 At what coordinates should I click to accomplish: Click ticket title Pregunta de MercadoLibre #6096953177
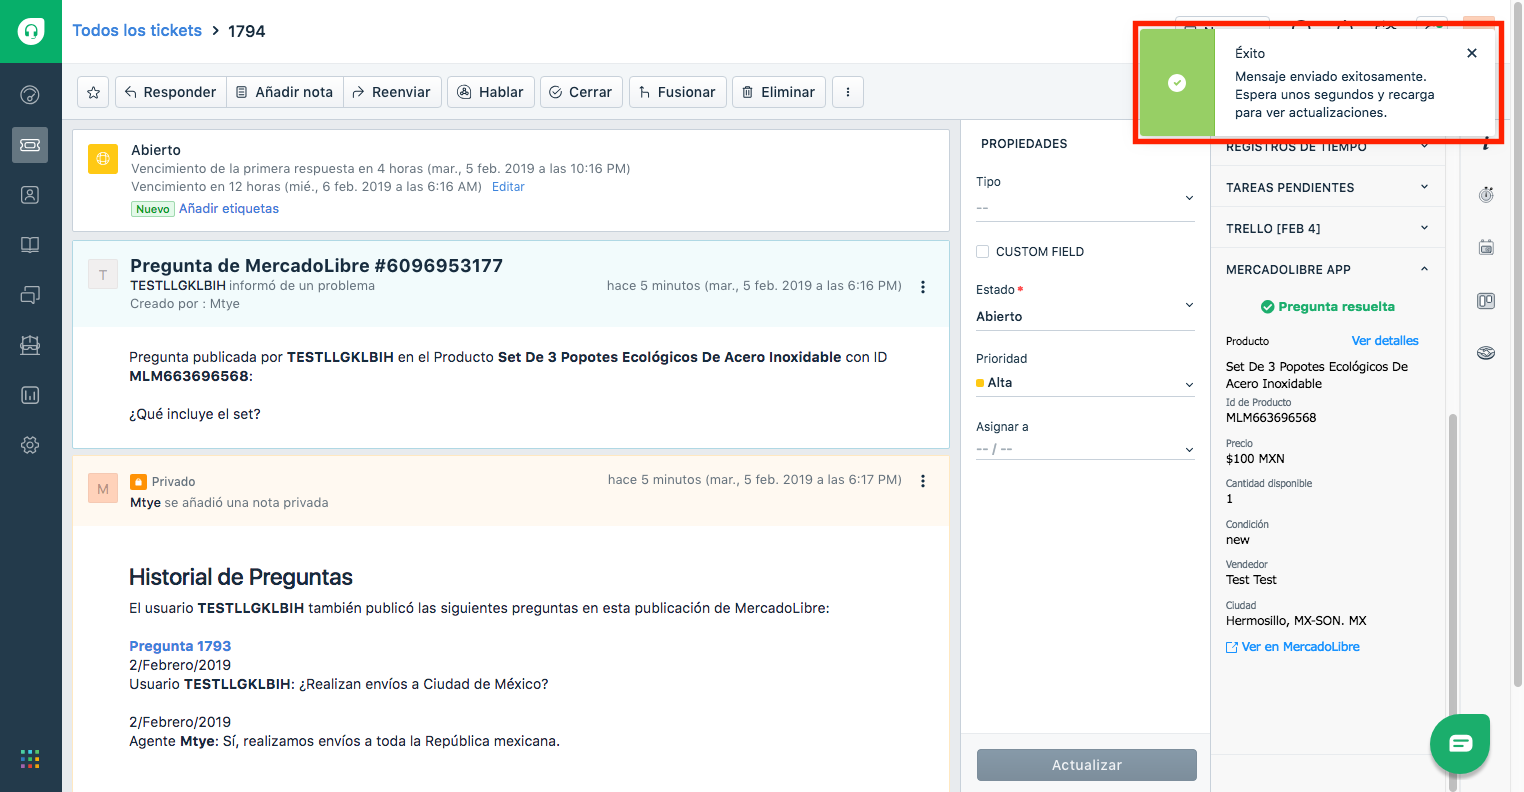(x=316, y=266)
